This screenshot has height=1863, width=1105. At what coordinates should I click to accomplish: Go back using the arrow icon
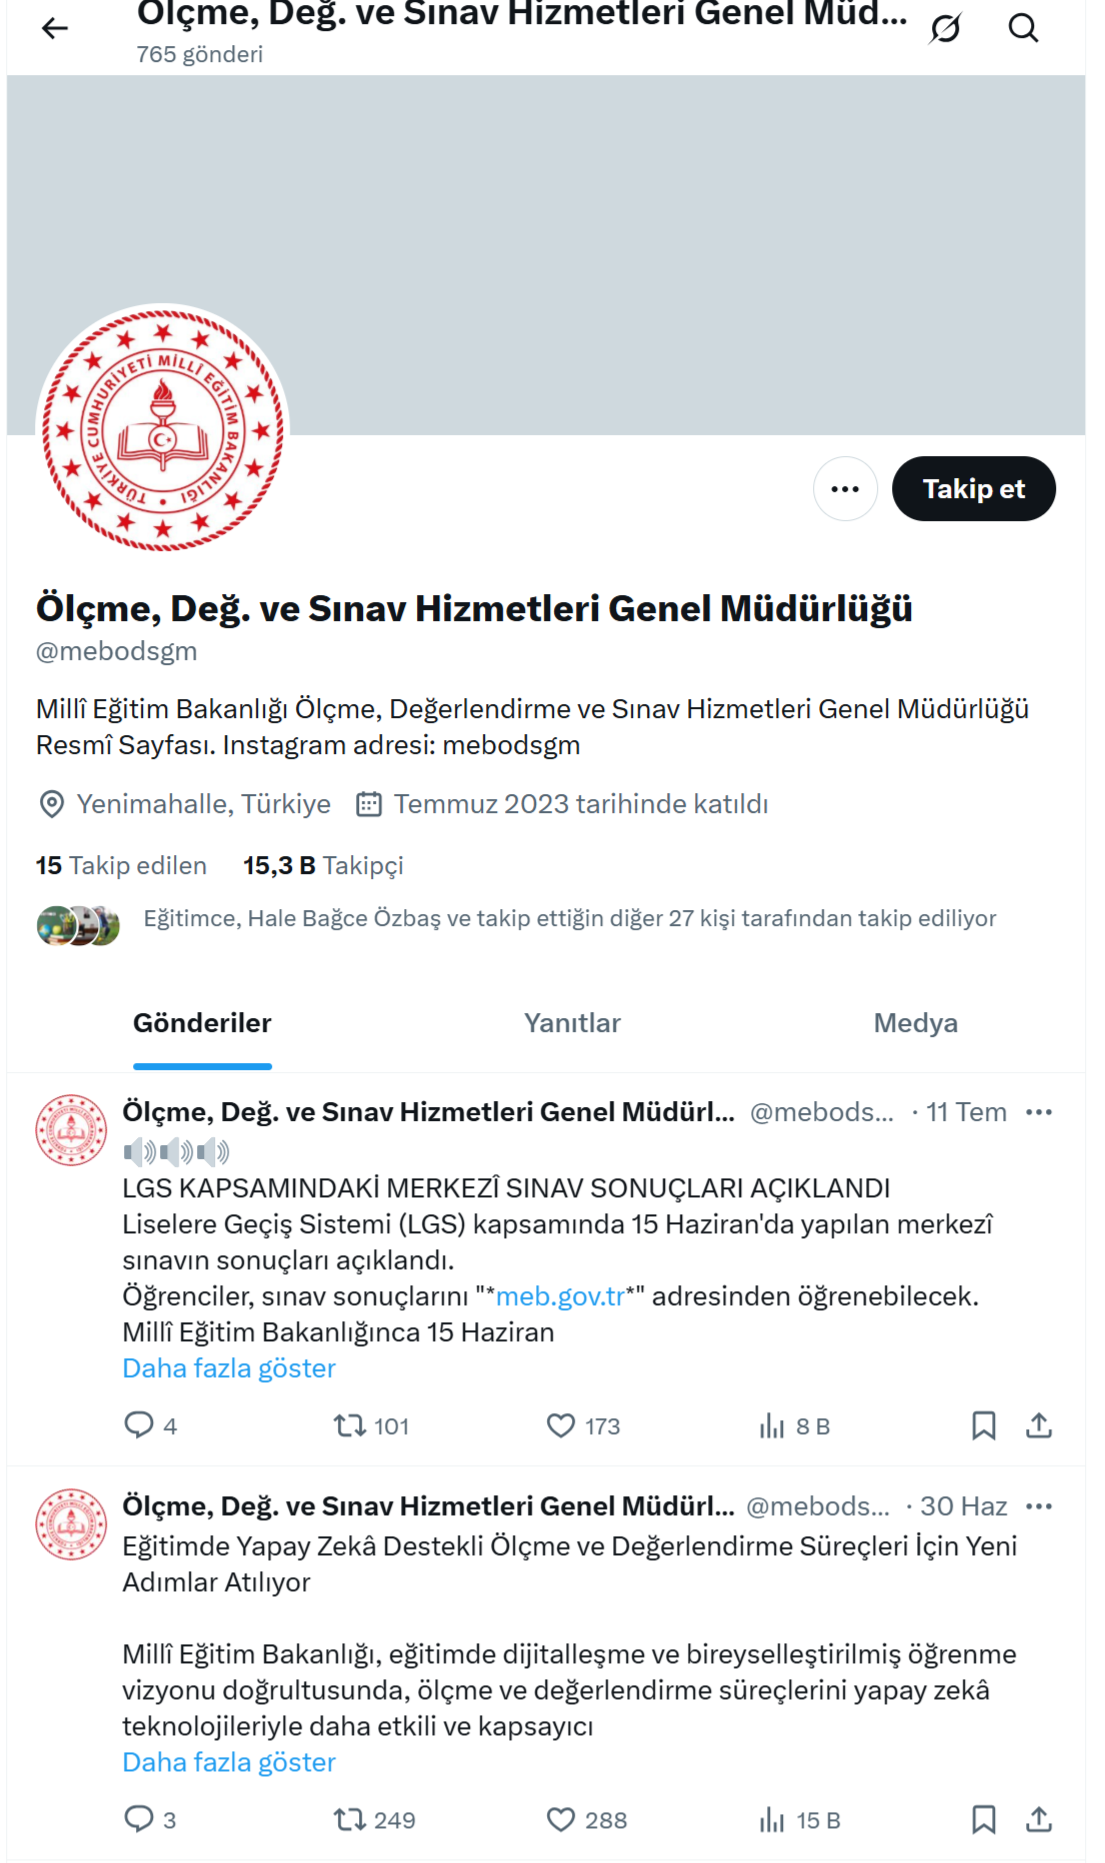[55, 28]
